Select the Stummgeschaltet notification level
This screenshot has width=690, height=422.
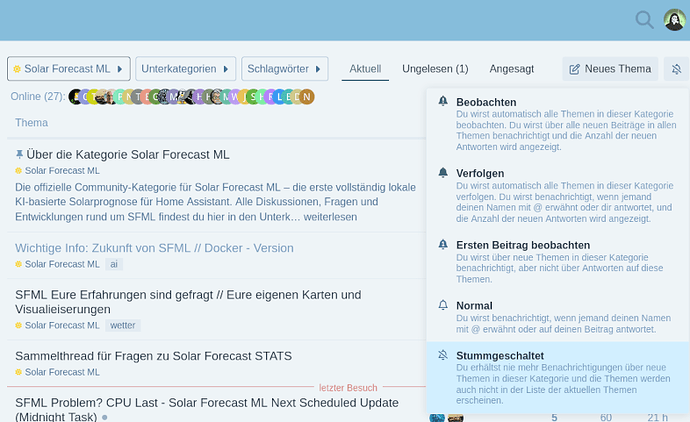point(557,378)
